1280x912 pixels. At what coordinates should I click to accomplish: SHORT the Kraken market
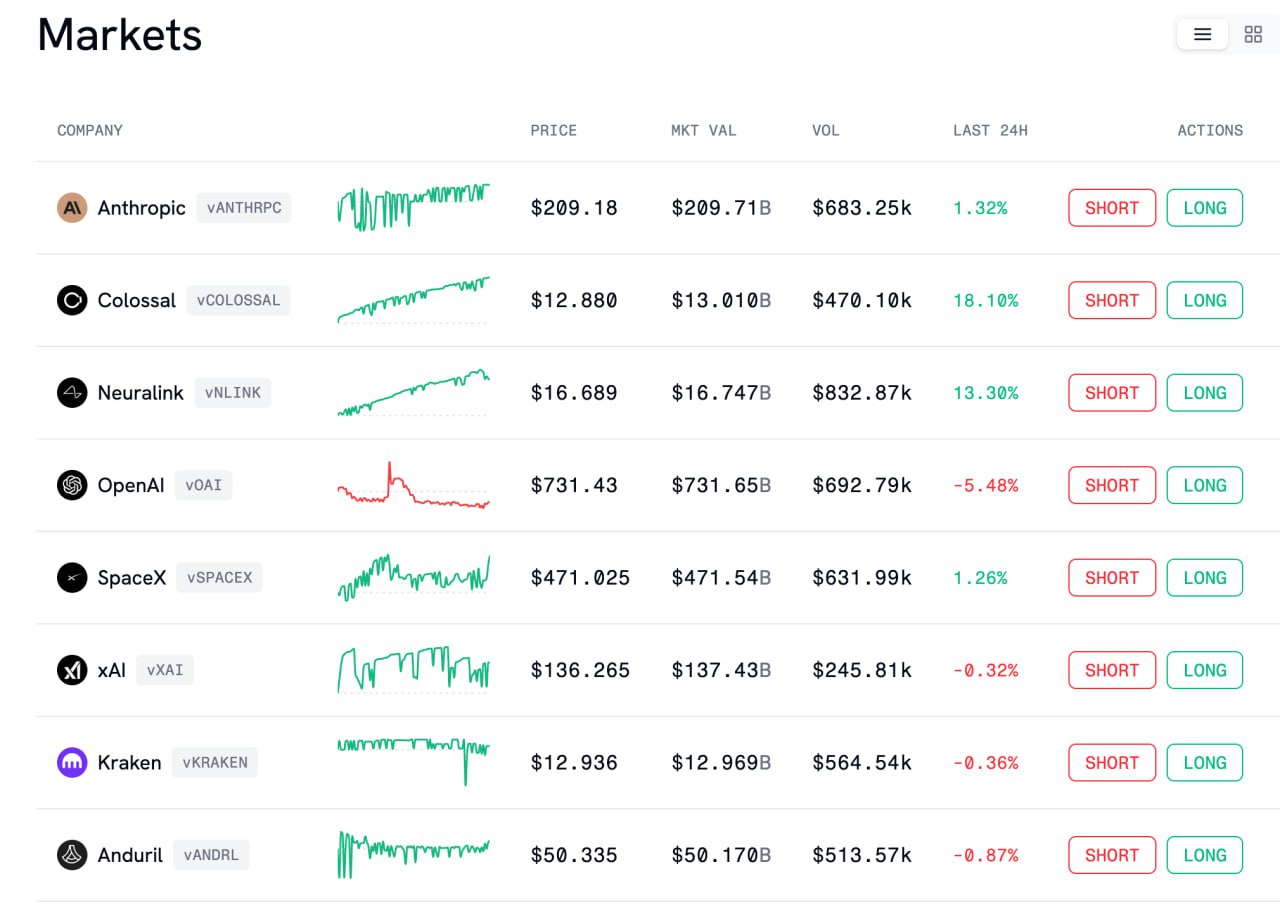[1112, 763]
